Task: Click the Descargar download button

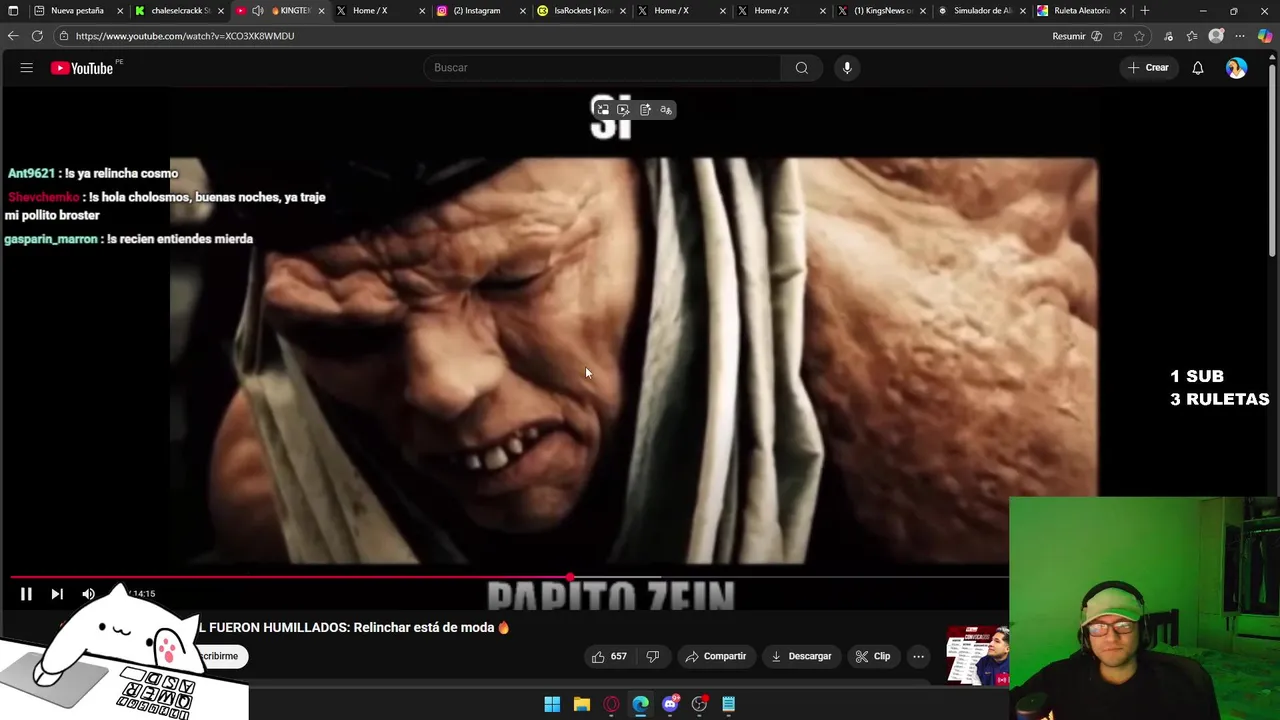Action: pos(802,656)
